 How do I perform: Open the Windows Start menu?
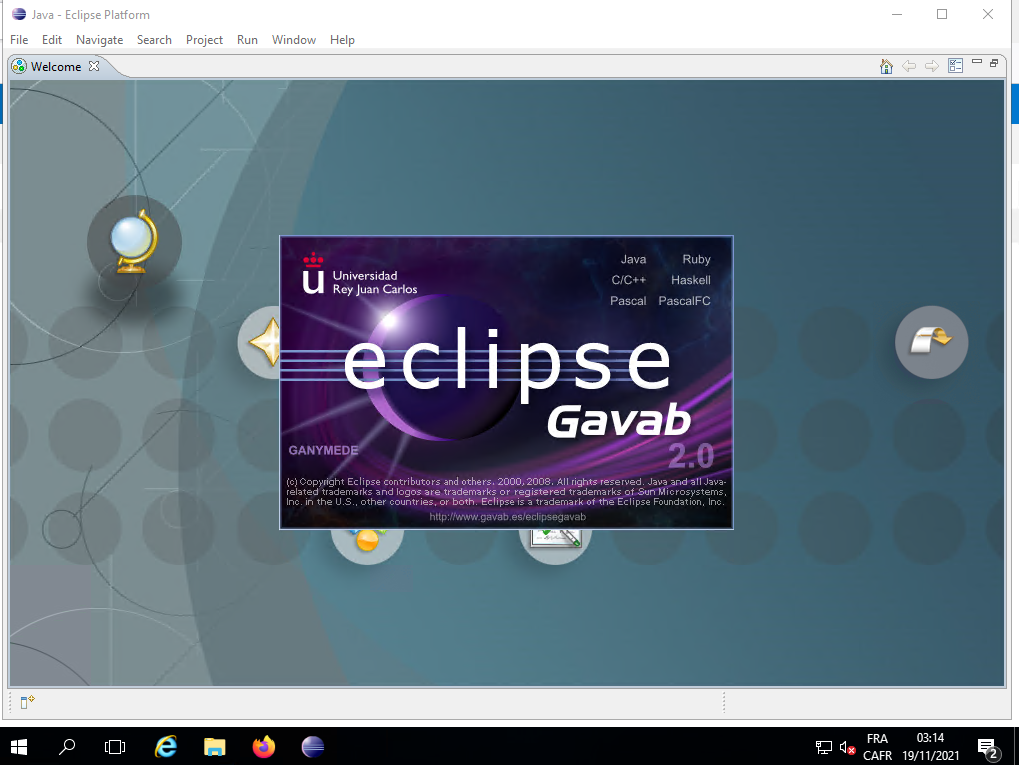click(19, 747)
